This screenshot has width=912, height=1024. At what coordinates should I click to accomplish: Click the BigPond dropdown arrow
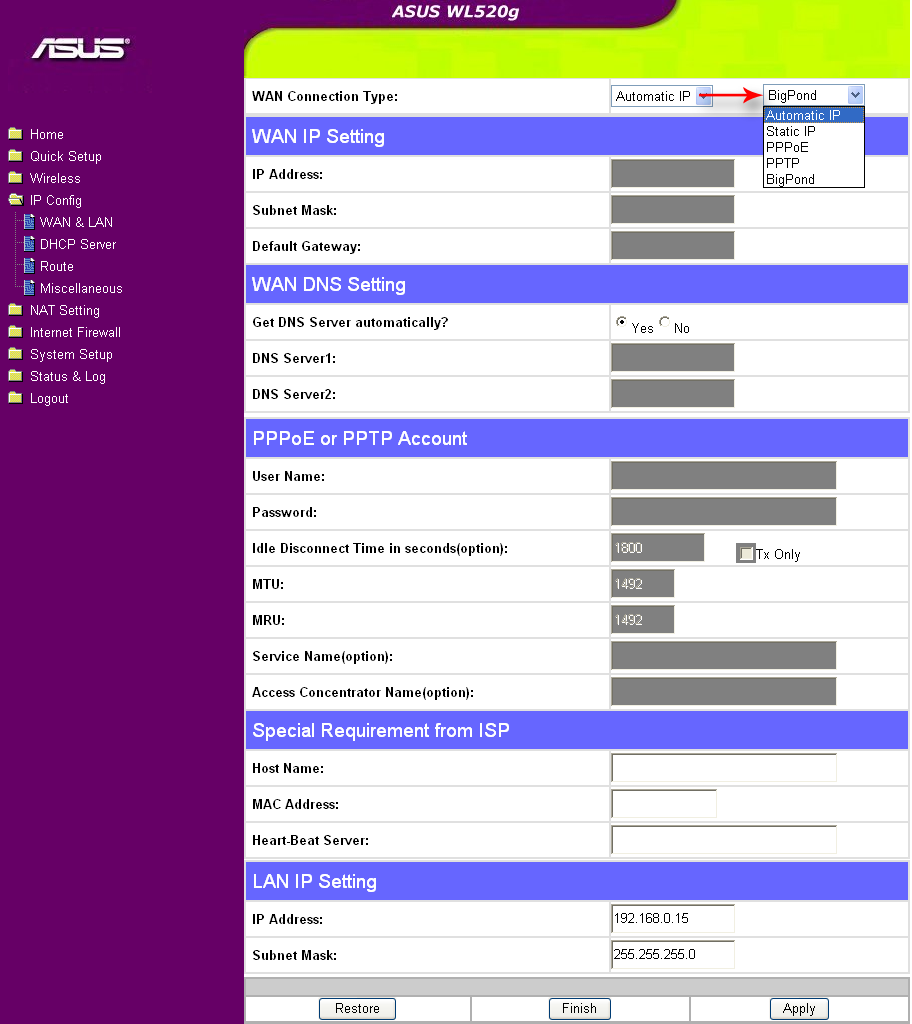(x=855, y=95)
